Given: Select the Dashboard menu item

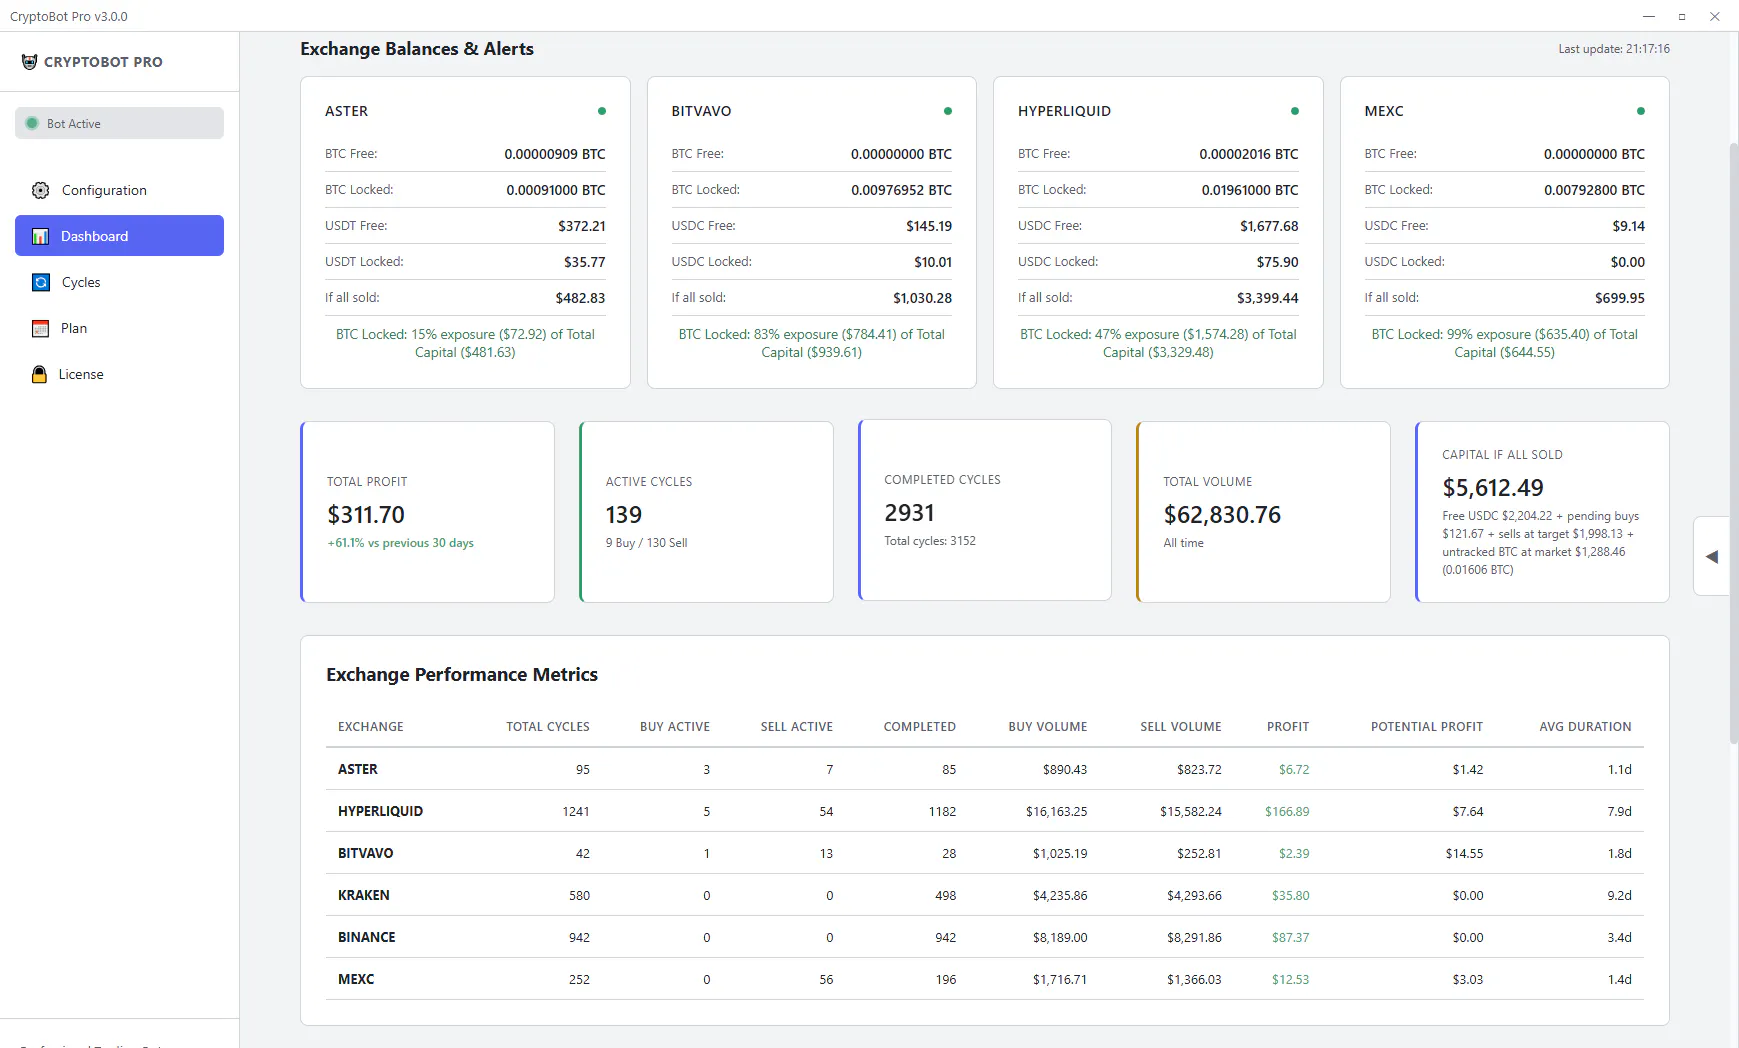Looking at the screenshot, I should [x=119, y=236].
